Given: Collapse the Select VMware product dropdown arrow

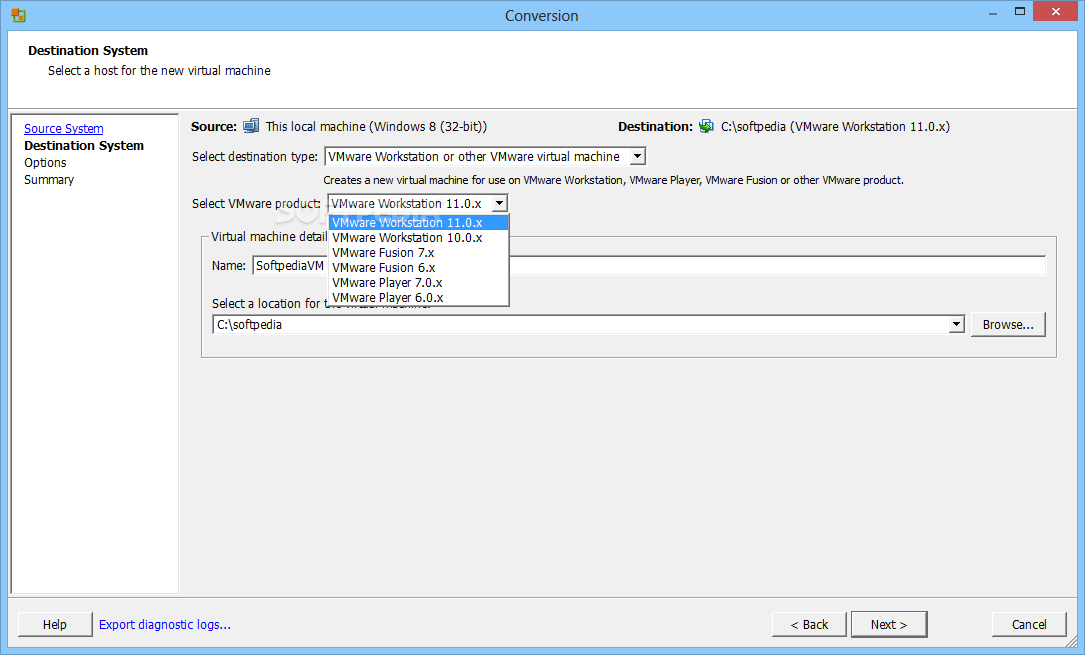Looking at the screenshot, I should click(499, 203).
